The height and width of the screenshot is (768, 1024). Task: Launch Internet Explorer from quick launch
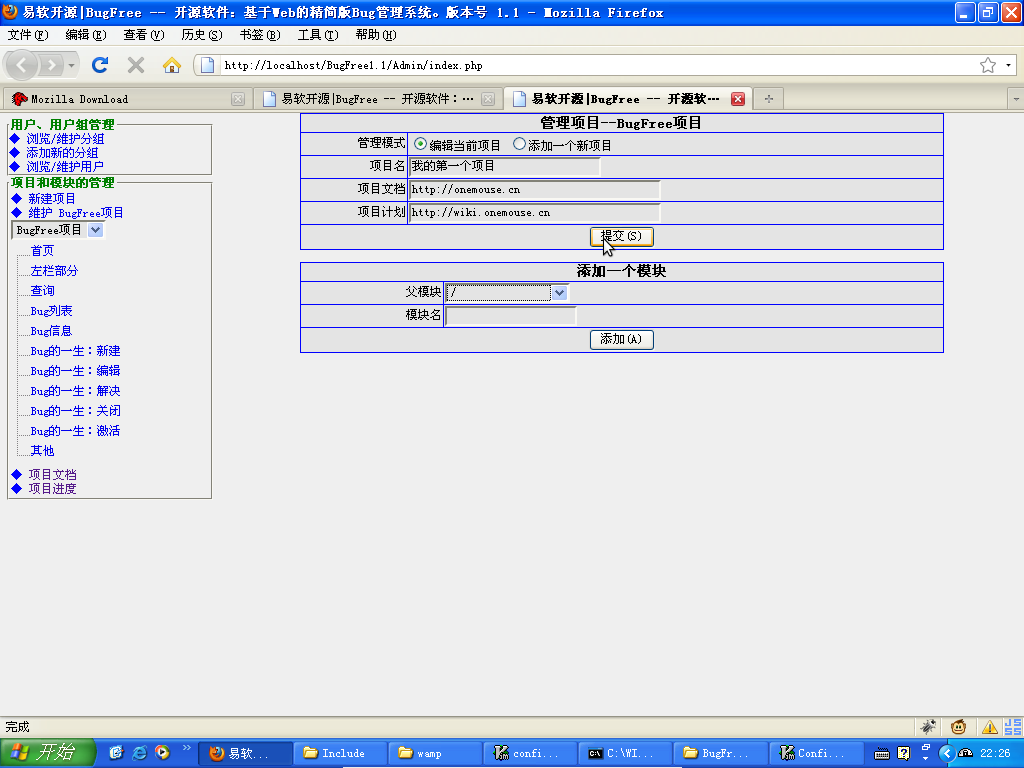[139, 752]
